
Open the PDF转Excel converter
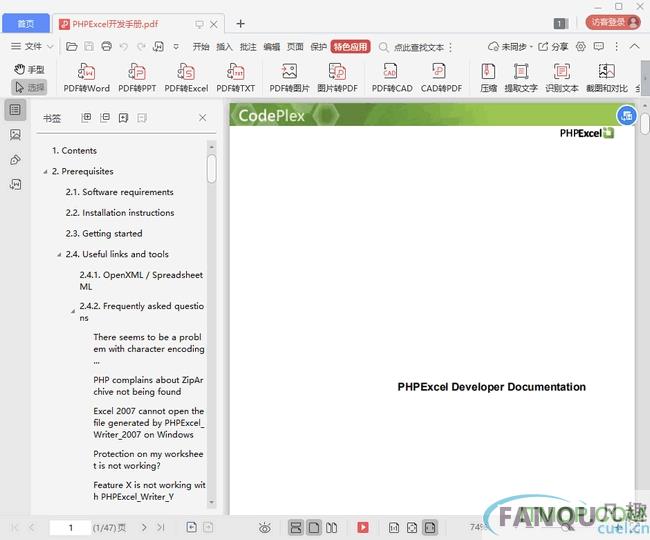(186, 77)
